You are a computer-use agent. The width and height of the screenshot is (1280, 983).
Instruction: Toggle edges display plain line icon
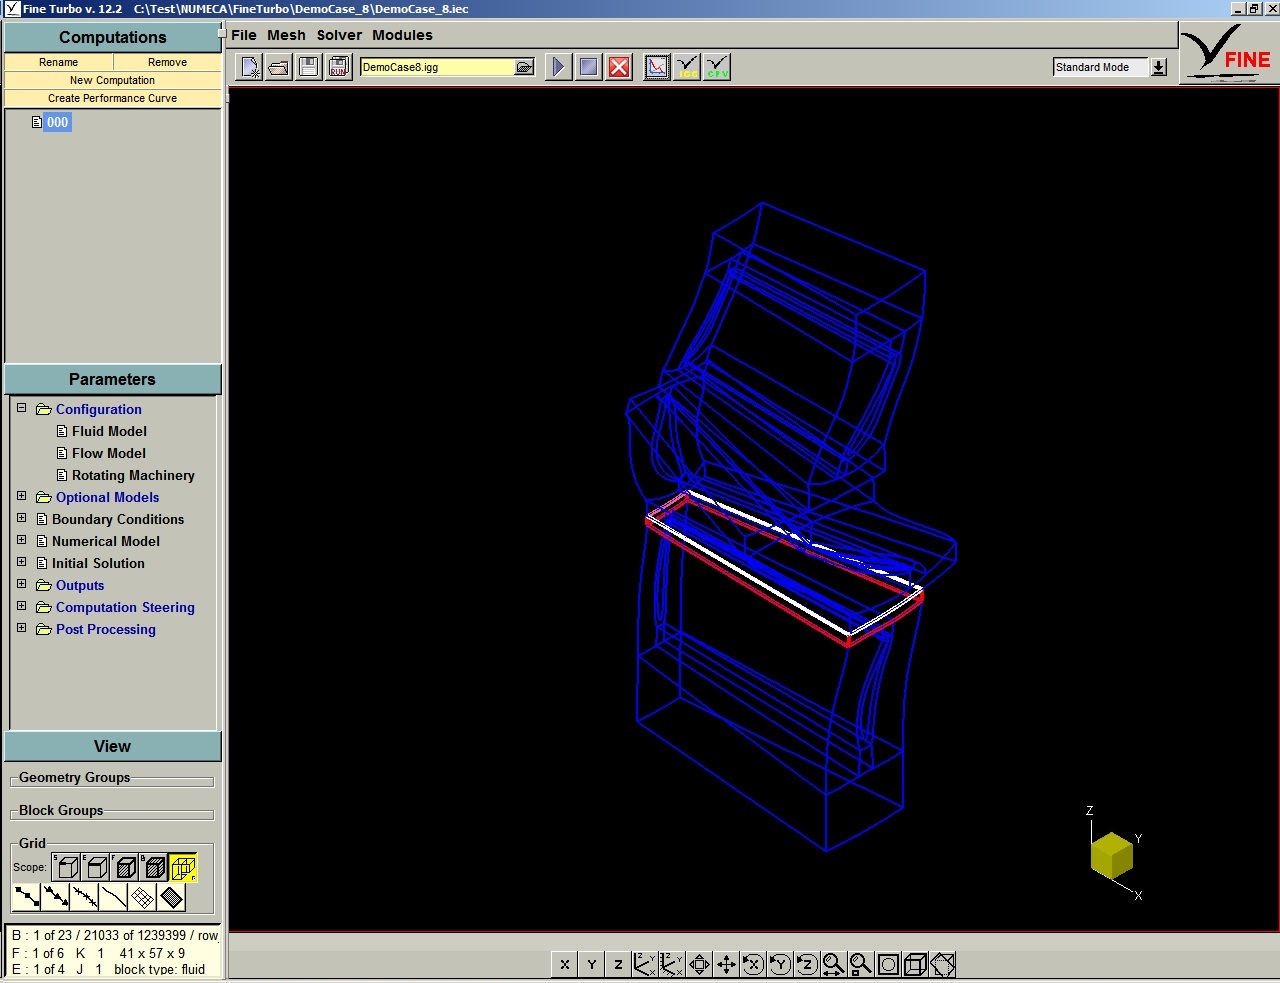click(114, 897)
